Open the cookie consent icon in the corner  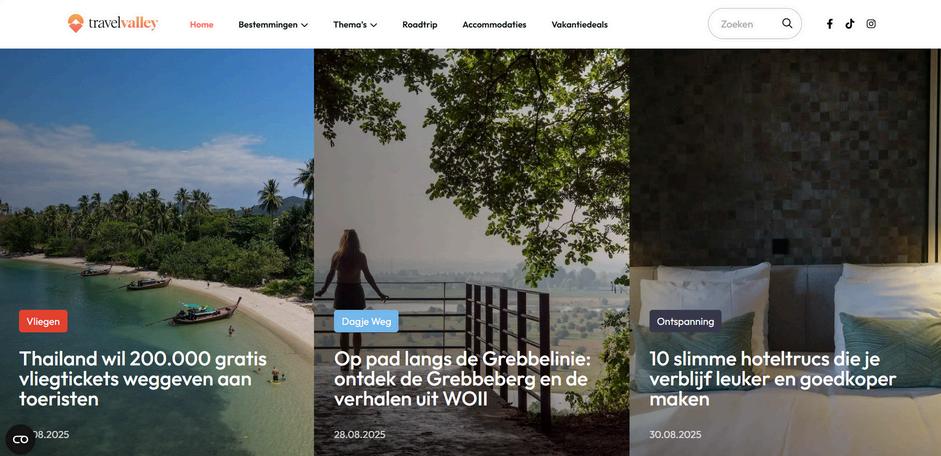click(x=20, y=440)
